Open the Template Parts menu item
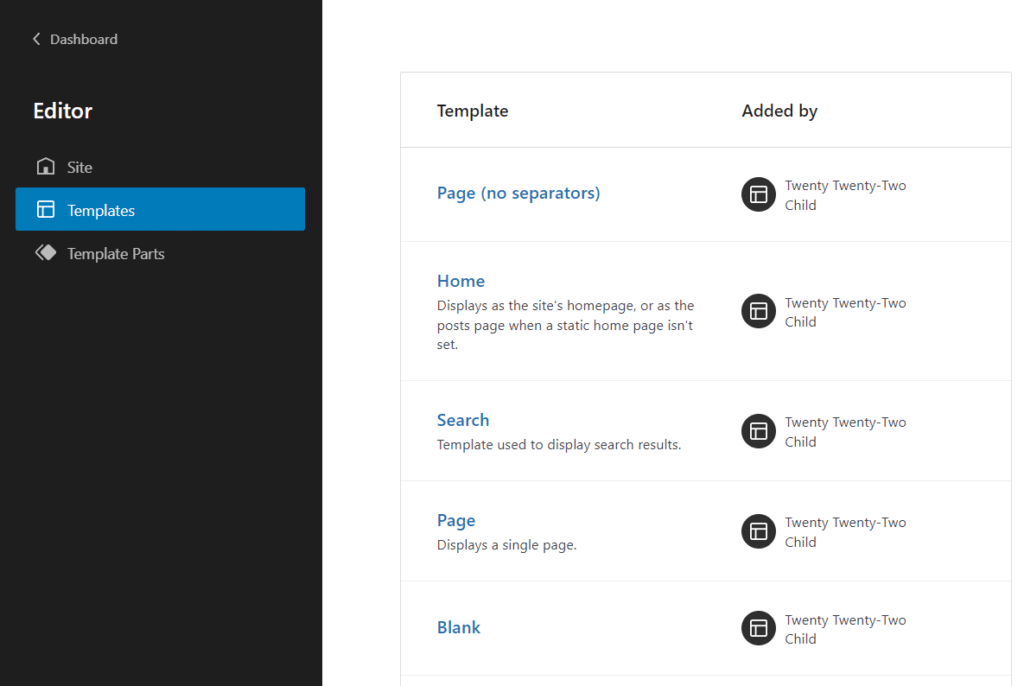This screenshot has height=686, width=1024. [160, 253]
